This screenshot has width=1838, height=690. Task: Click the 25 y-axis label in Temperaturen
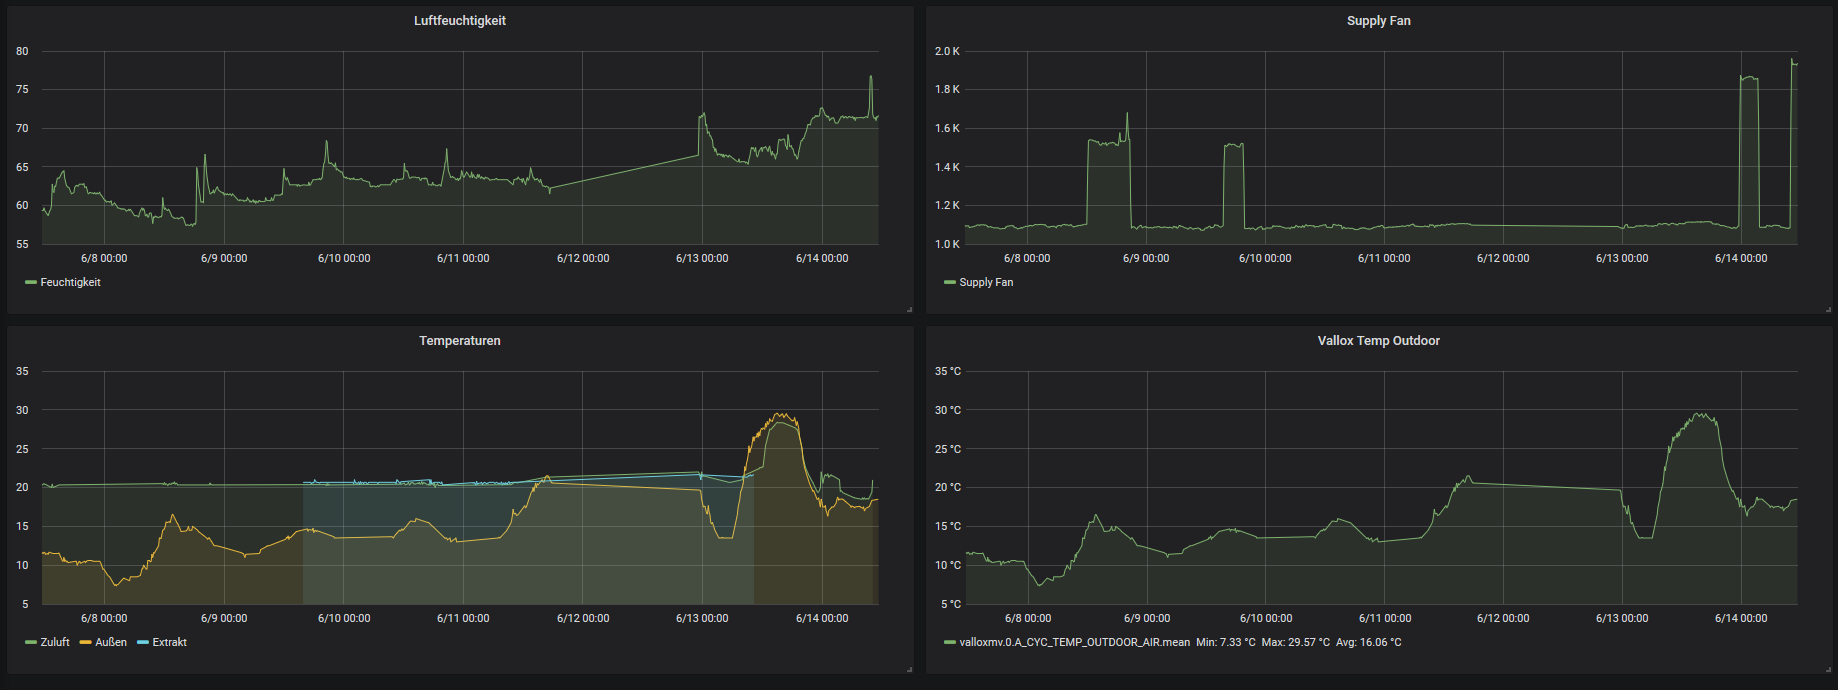point(22,449)
